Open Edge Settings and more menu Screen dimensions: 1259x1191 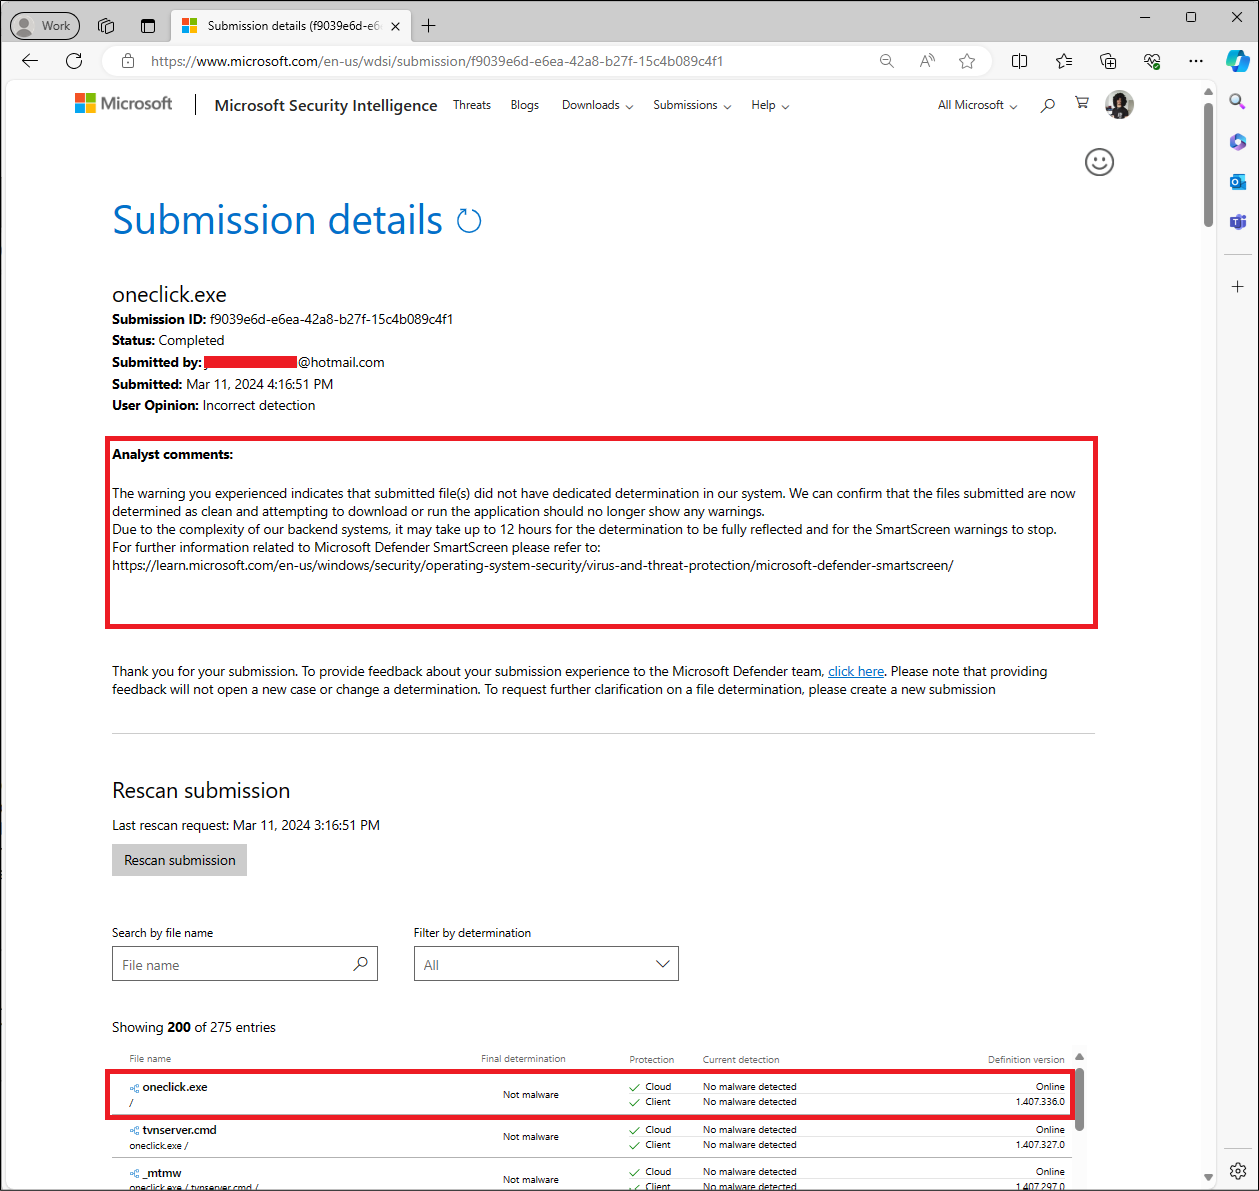point(1196,61)
